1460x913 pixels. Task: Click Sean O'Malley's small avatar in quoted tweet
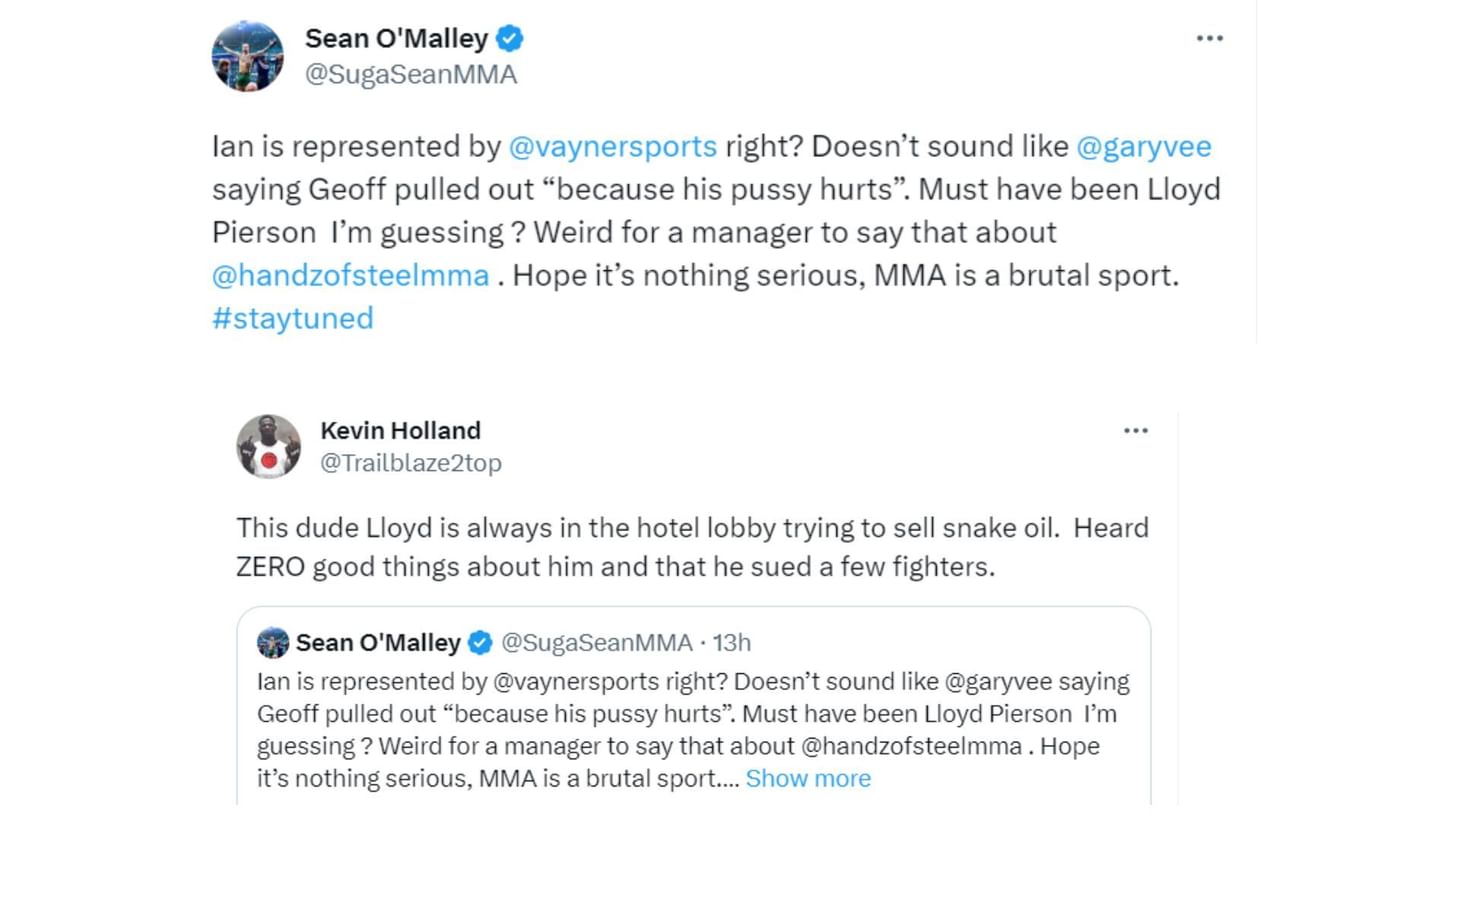(x=271, y=643)
